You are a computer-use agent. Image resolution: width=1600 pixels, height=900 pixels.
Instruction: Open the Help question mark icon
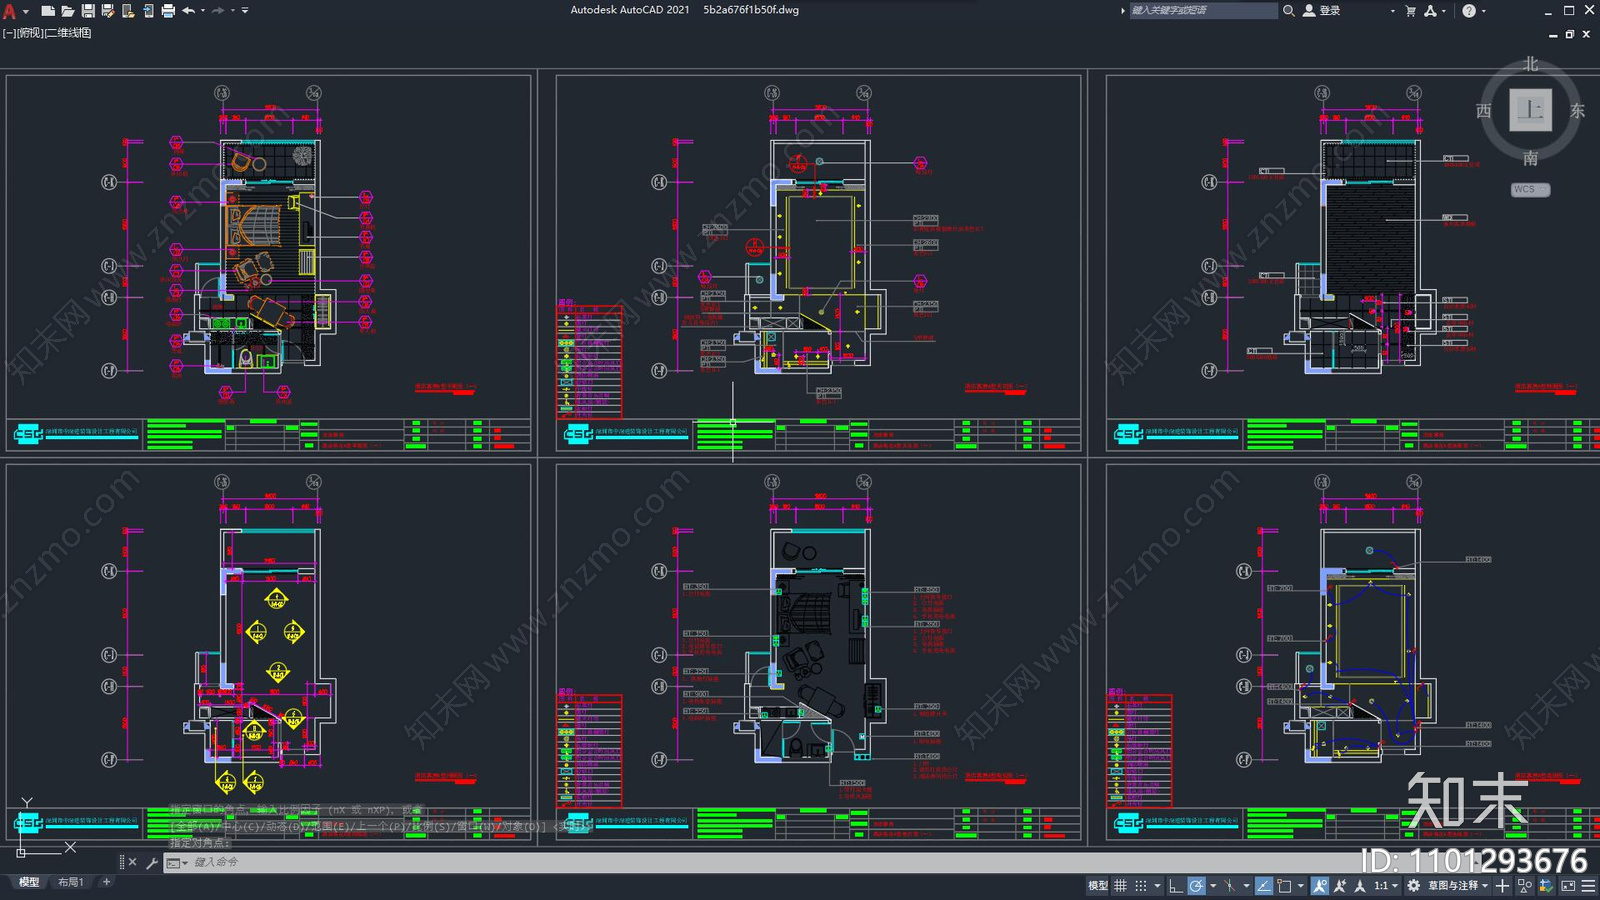coord(1469,10)
